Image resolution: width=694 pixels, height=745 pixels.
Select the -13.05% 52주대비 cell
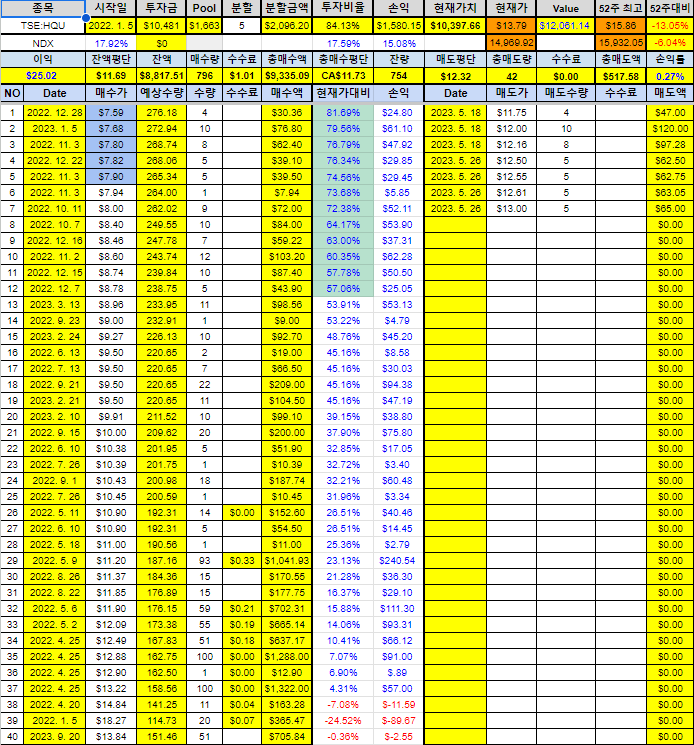pos(670,26)
